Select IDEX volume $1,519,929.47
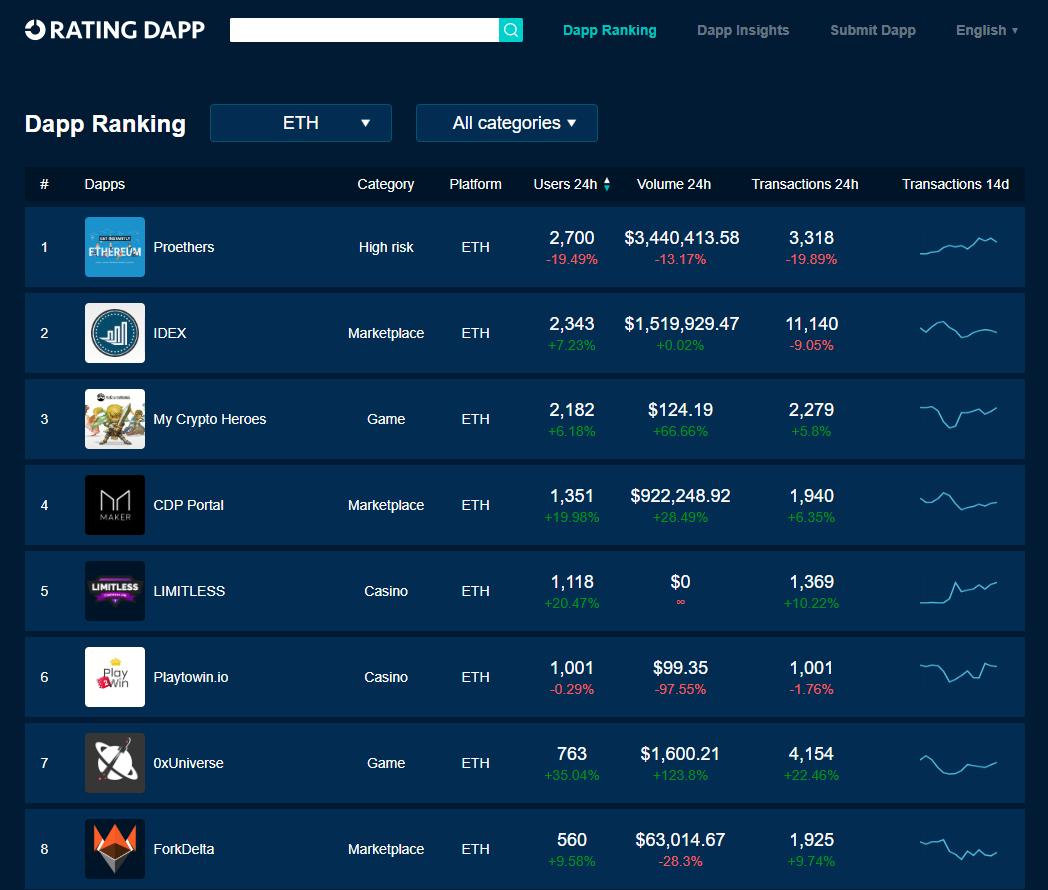Screen dimensions: 1048x890 point(682,324)
